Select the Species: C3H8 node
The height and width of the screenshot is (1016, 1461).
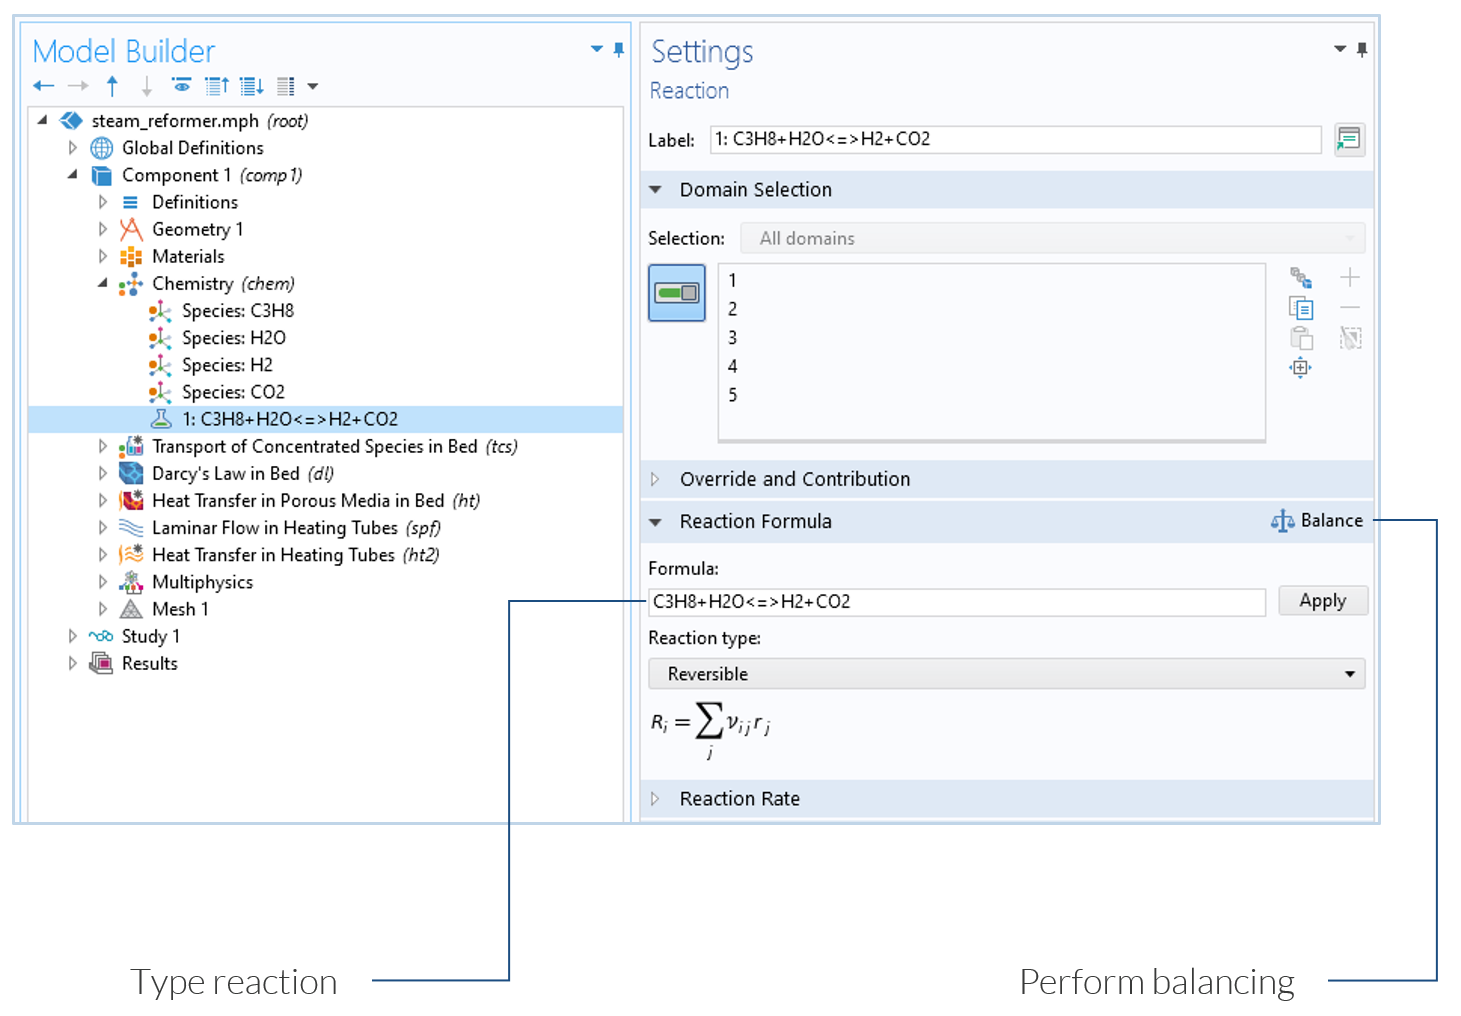[237, 311]
